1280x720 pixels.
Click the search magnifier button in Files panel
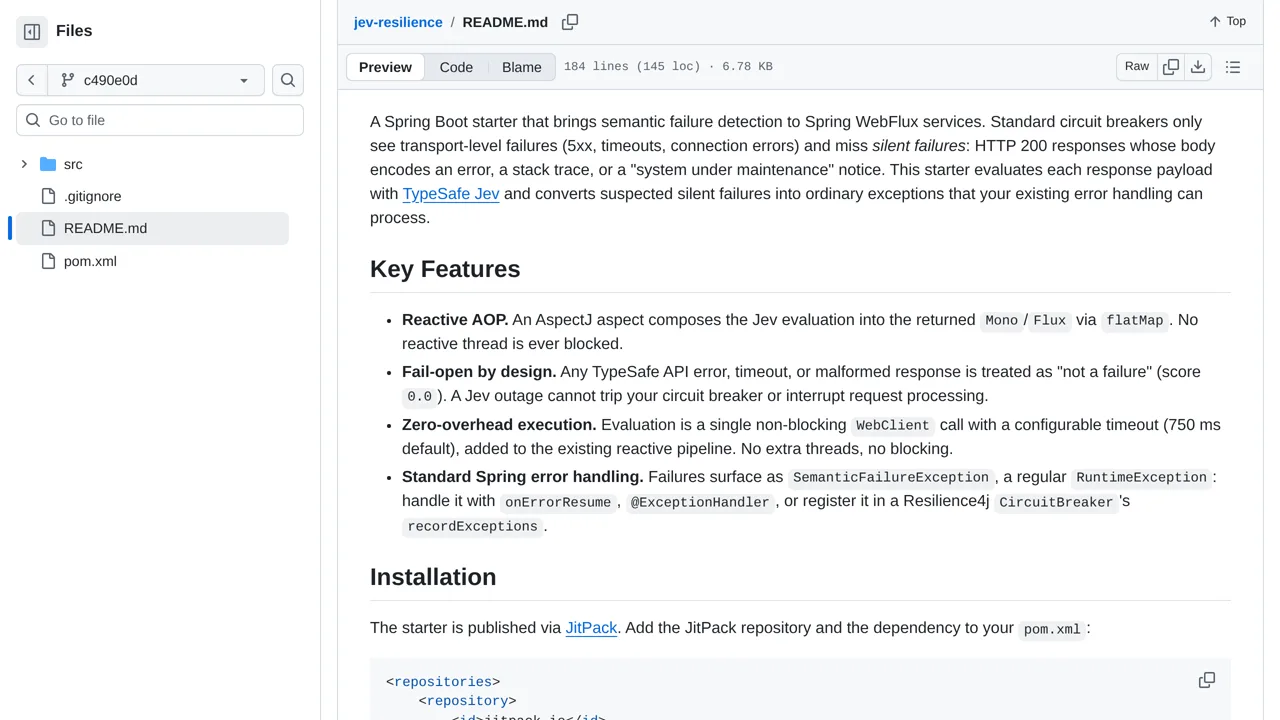click(x=288, y=80)
